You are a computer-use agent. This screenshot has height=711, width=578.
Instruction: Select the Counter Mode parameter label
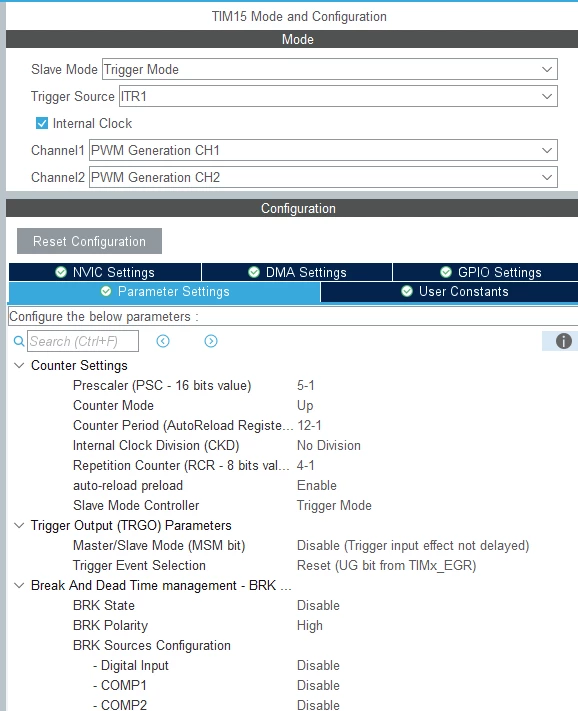click(113, 405)
